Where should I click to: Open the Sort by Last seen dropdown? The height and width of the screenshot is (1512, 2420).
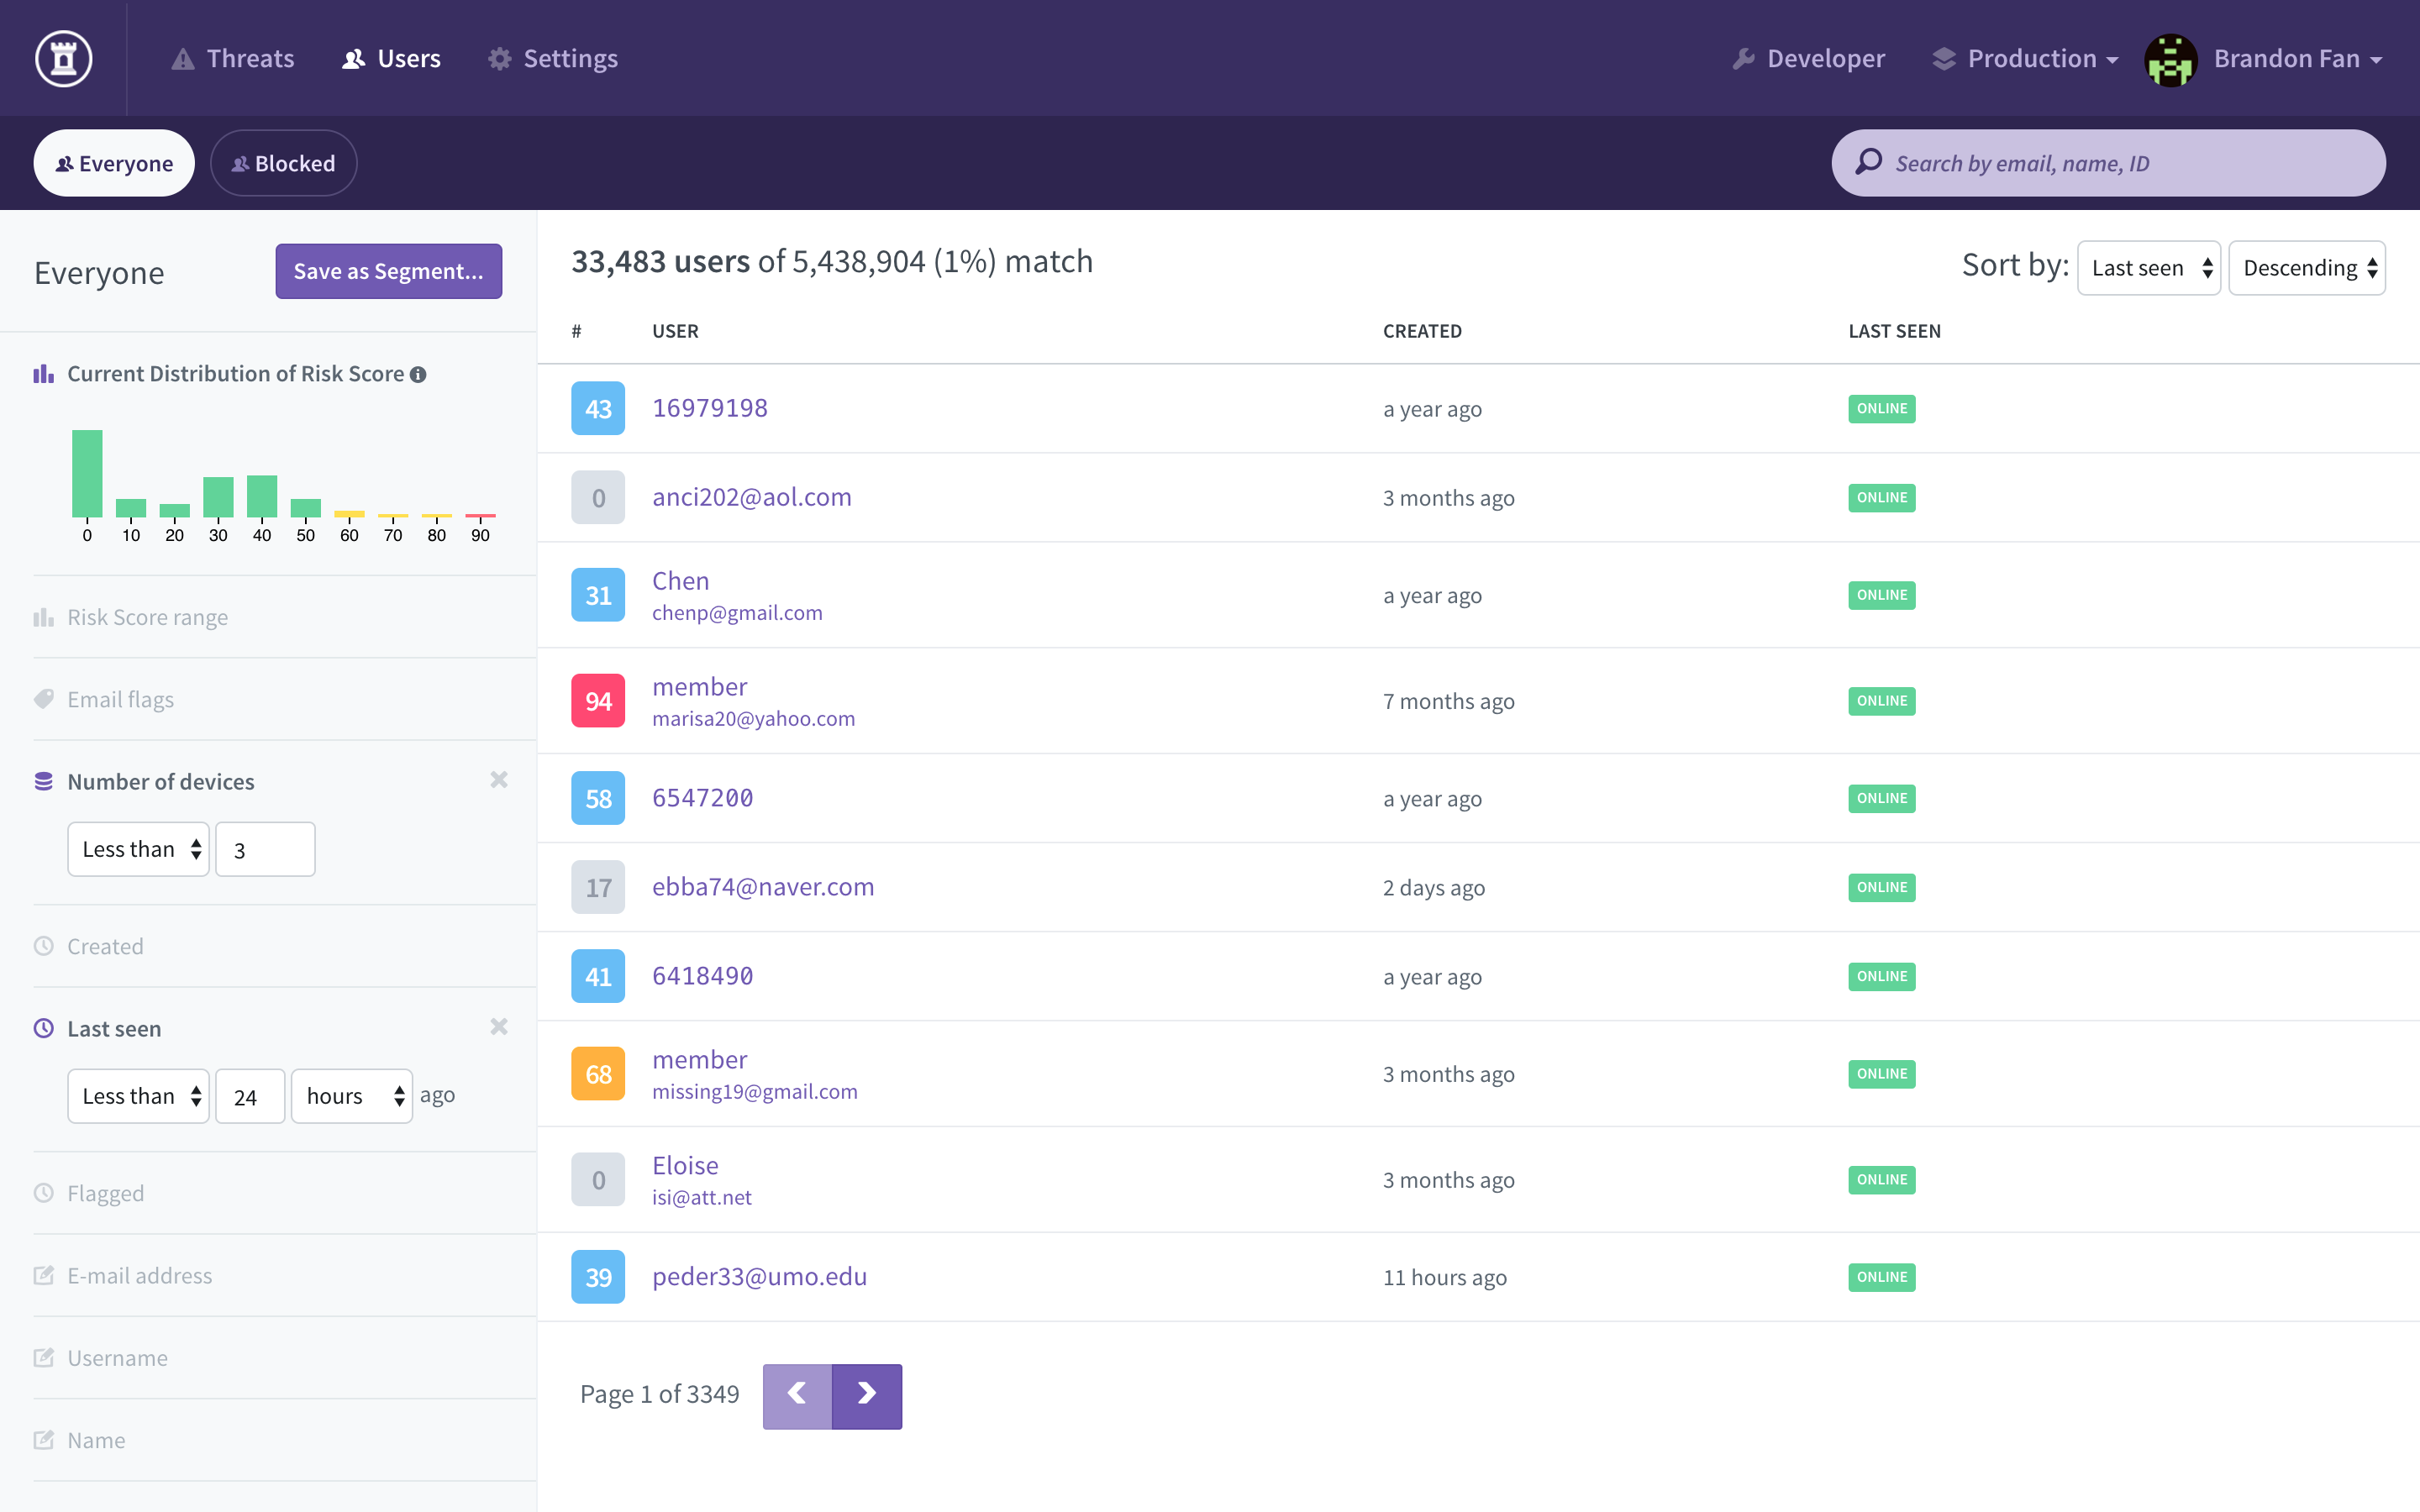[x=2149, y=268]
